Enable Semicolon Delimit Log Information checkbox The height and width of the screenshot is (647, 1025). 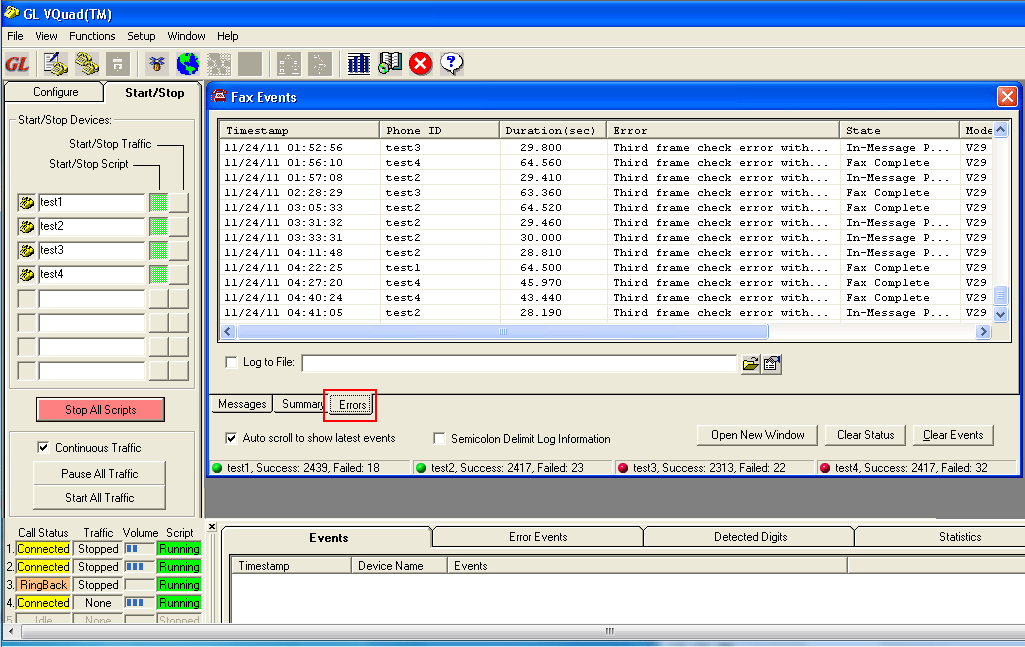tap(439, 439)
